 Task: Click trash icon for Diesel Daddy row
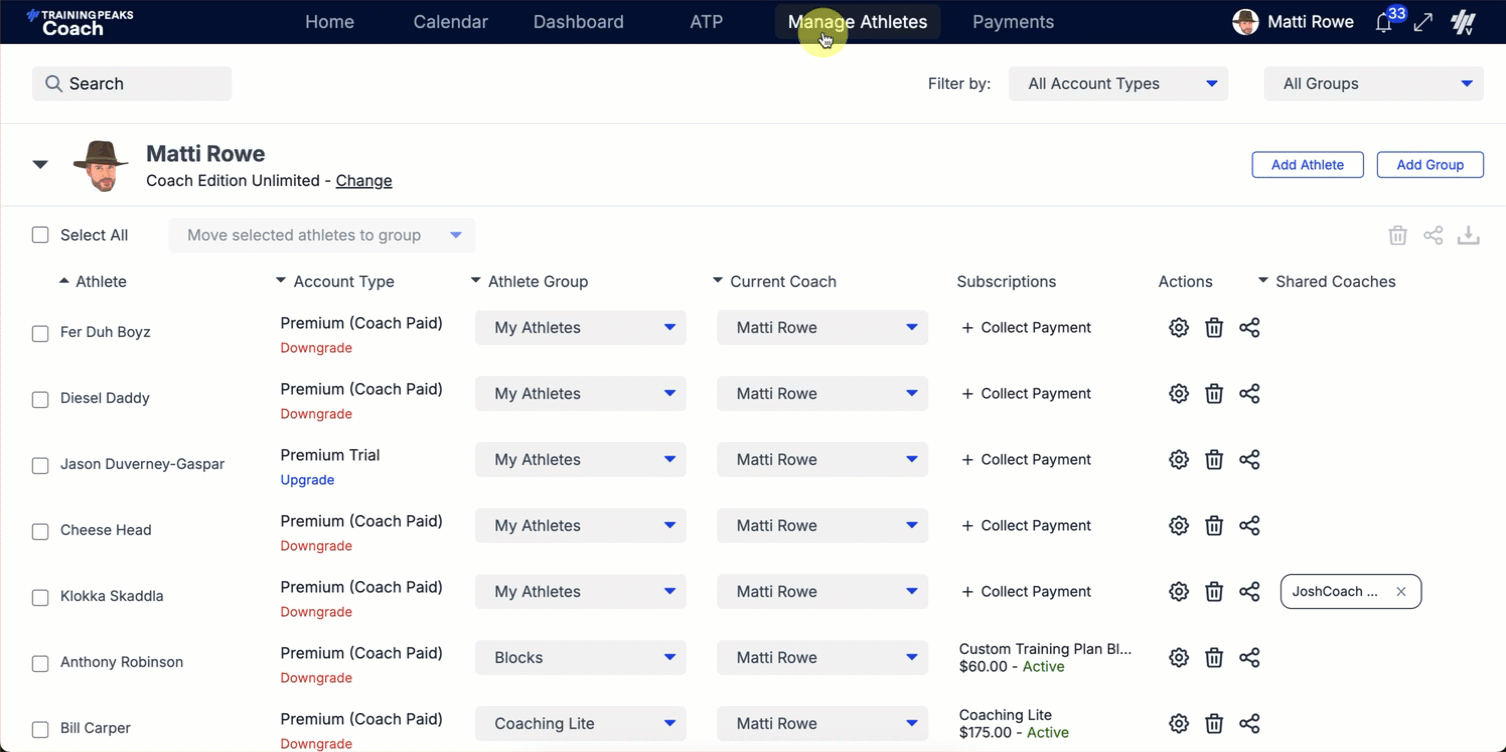point(1214,394)
